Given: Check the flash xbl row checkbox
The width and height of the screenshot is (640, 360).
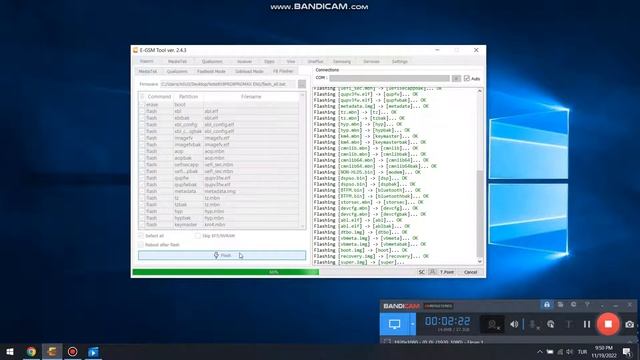Looking at the screenshot, I should coord(142,111).
